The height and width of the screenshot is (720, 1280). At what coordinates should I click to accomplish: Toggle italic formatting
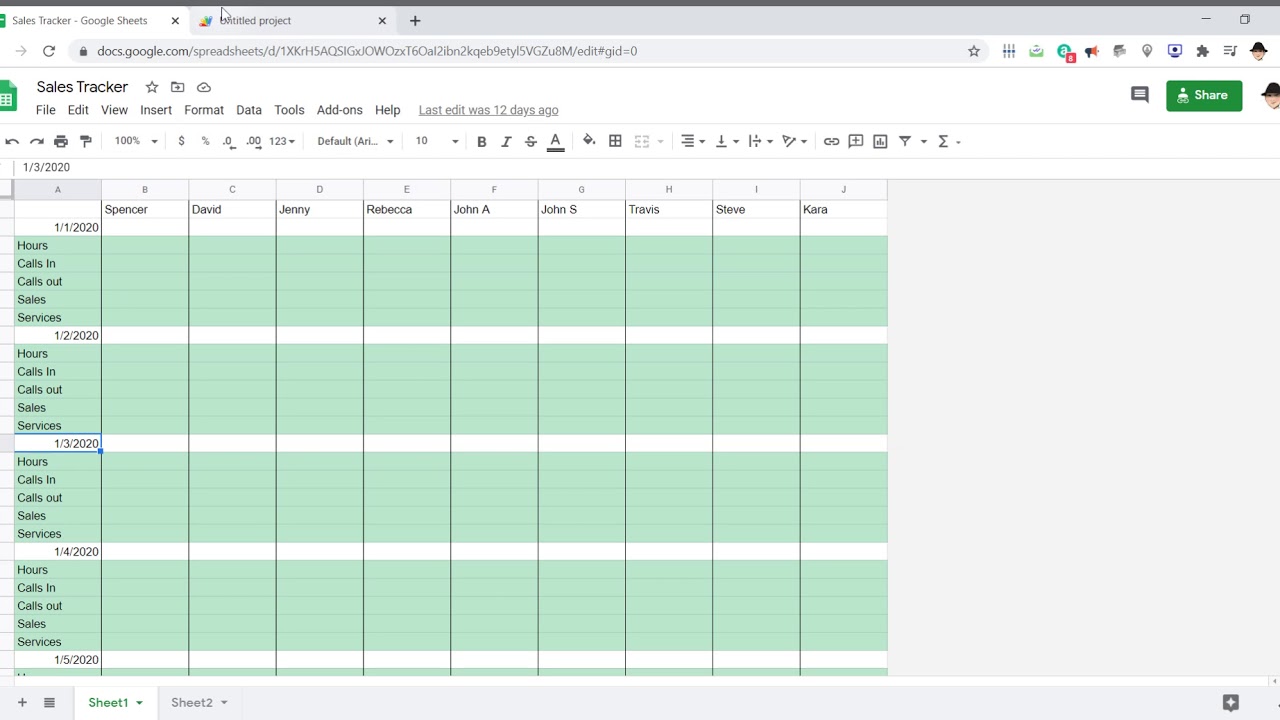506,141
